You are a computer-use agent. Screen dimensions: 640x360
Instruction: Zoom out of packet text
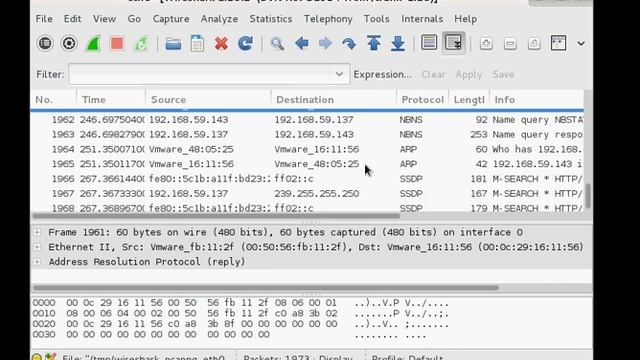point(510,43)
